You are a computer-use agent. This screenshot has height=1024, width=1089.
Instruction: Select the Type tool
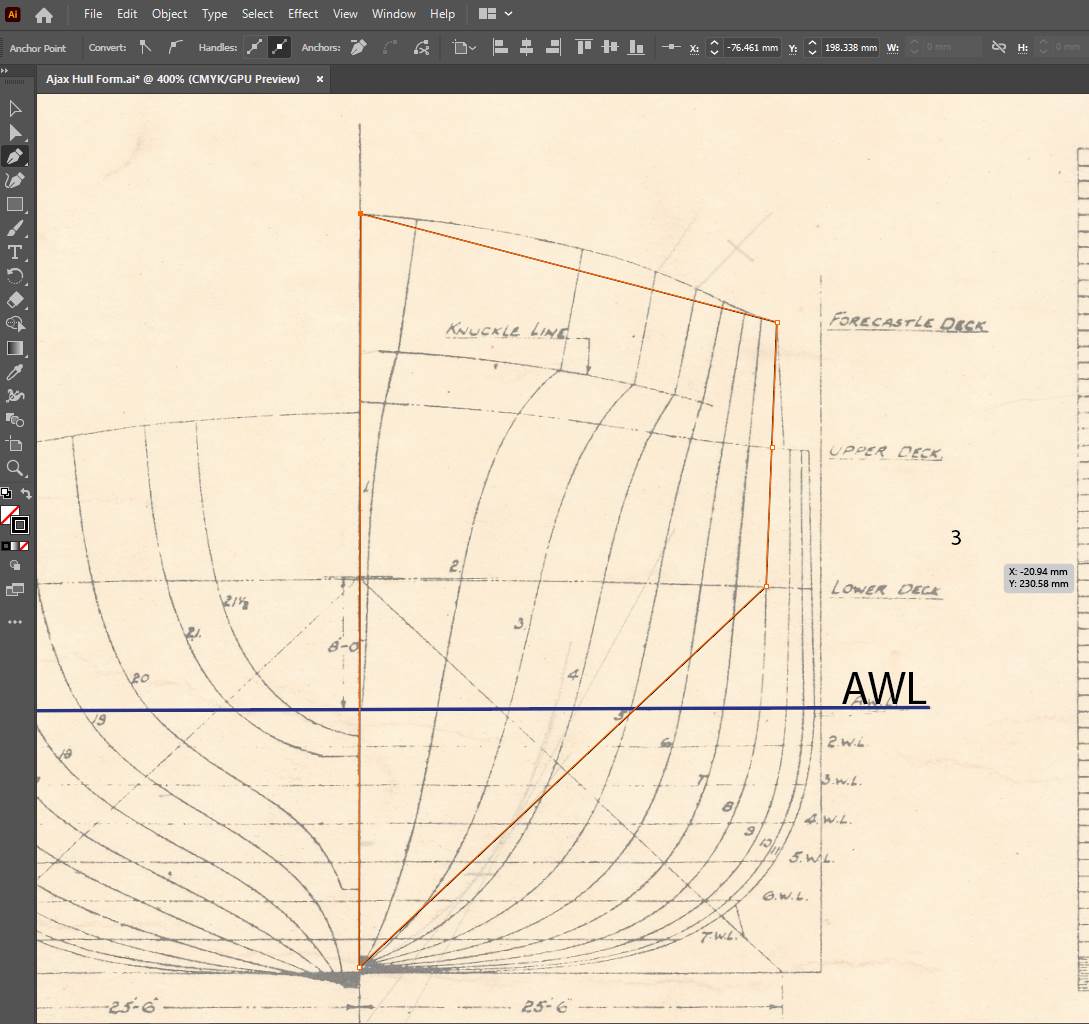15,252
